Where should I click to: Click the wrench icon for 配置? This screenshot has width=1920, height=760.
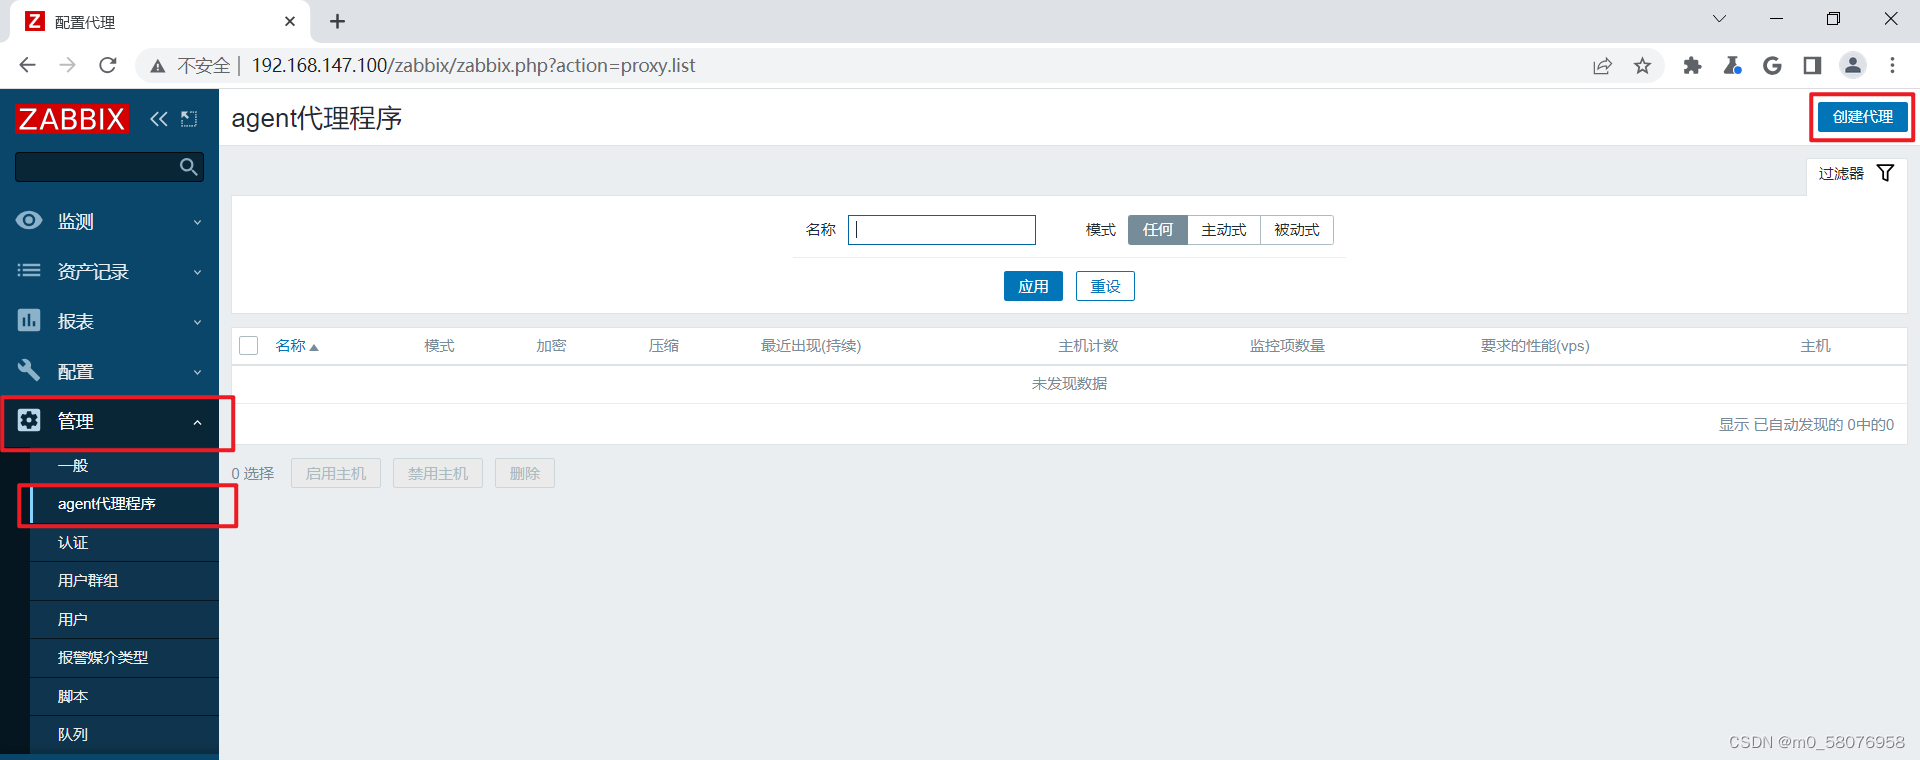[x=29, y=370]
